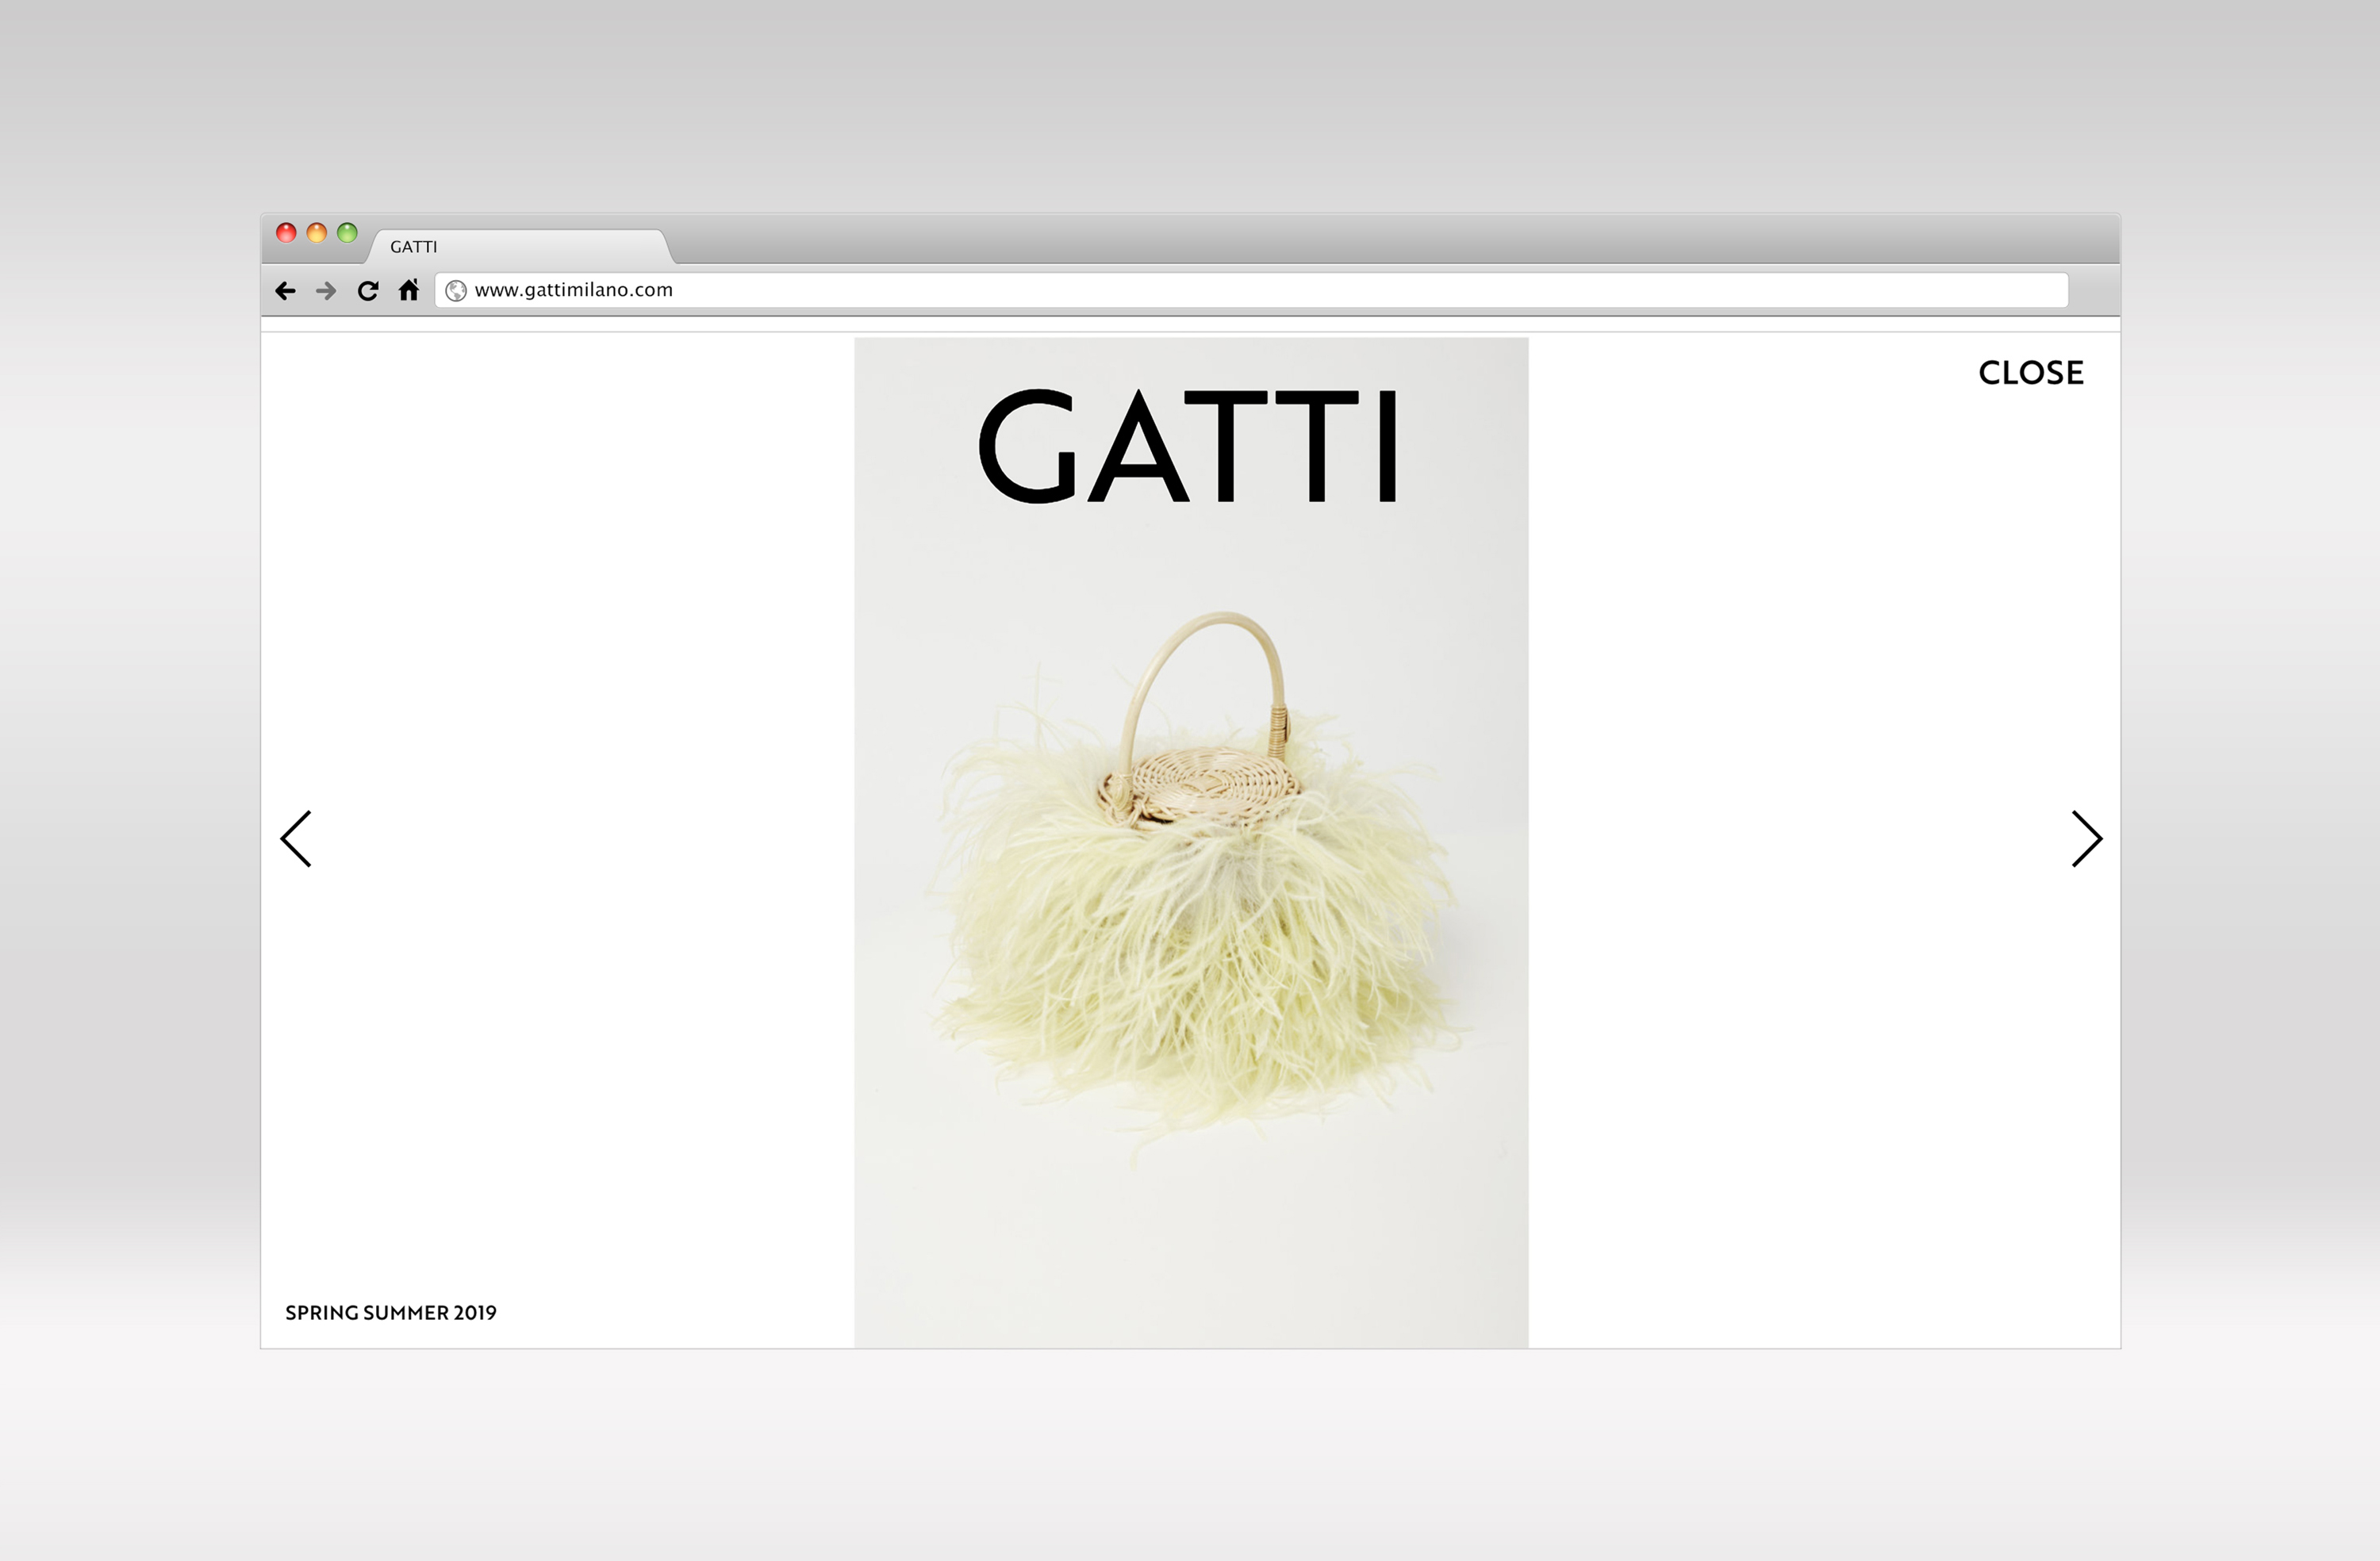
Task: Click the yellow feathered bag photo
Action: [1191, 960]
